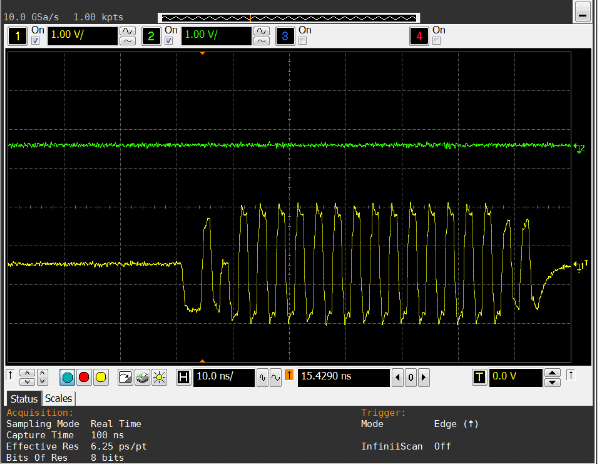The width and height of the screenshot is (598, 464).
Task: Click Trigger Mode Edge value
Action: [x=456, y=424]
